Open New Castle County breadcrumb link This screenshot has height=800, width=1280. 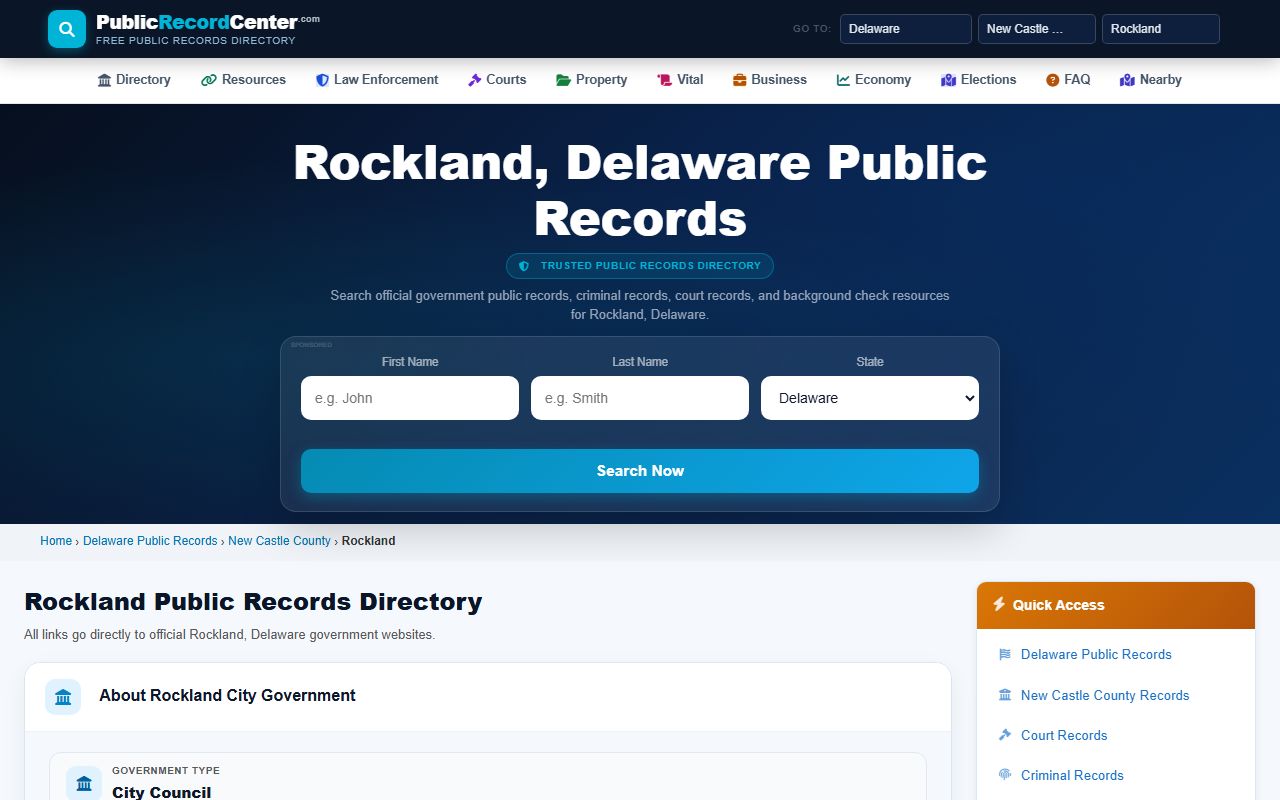279,541
